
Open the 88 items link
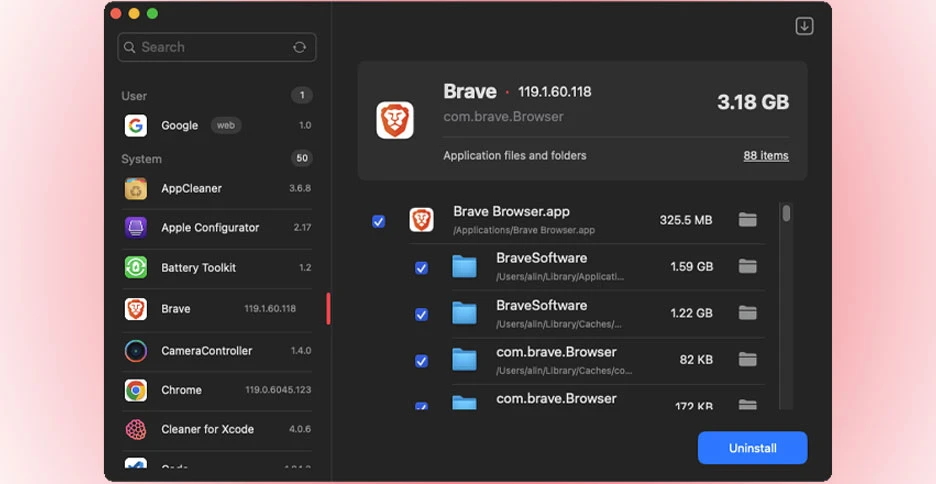(x=766, y=156)
